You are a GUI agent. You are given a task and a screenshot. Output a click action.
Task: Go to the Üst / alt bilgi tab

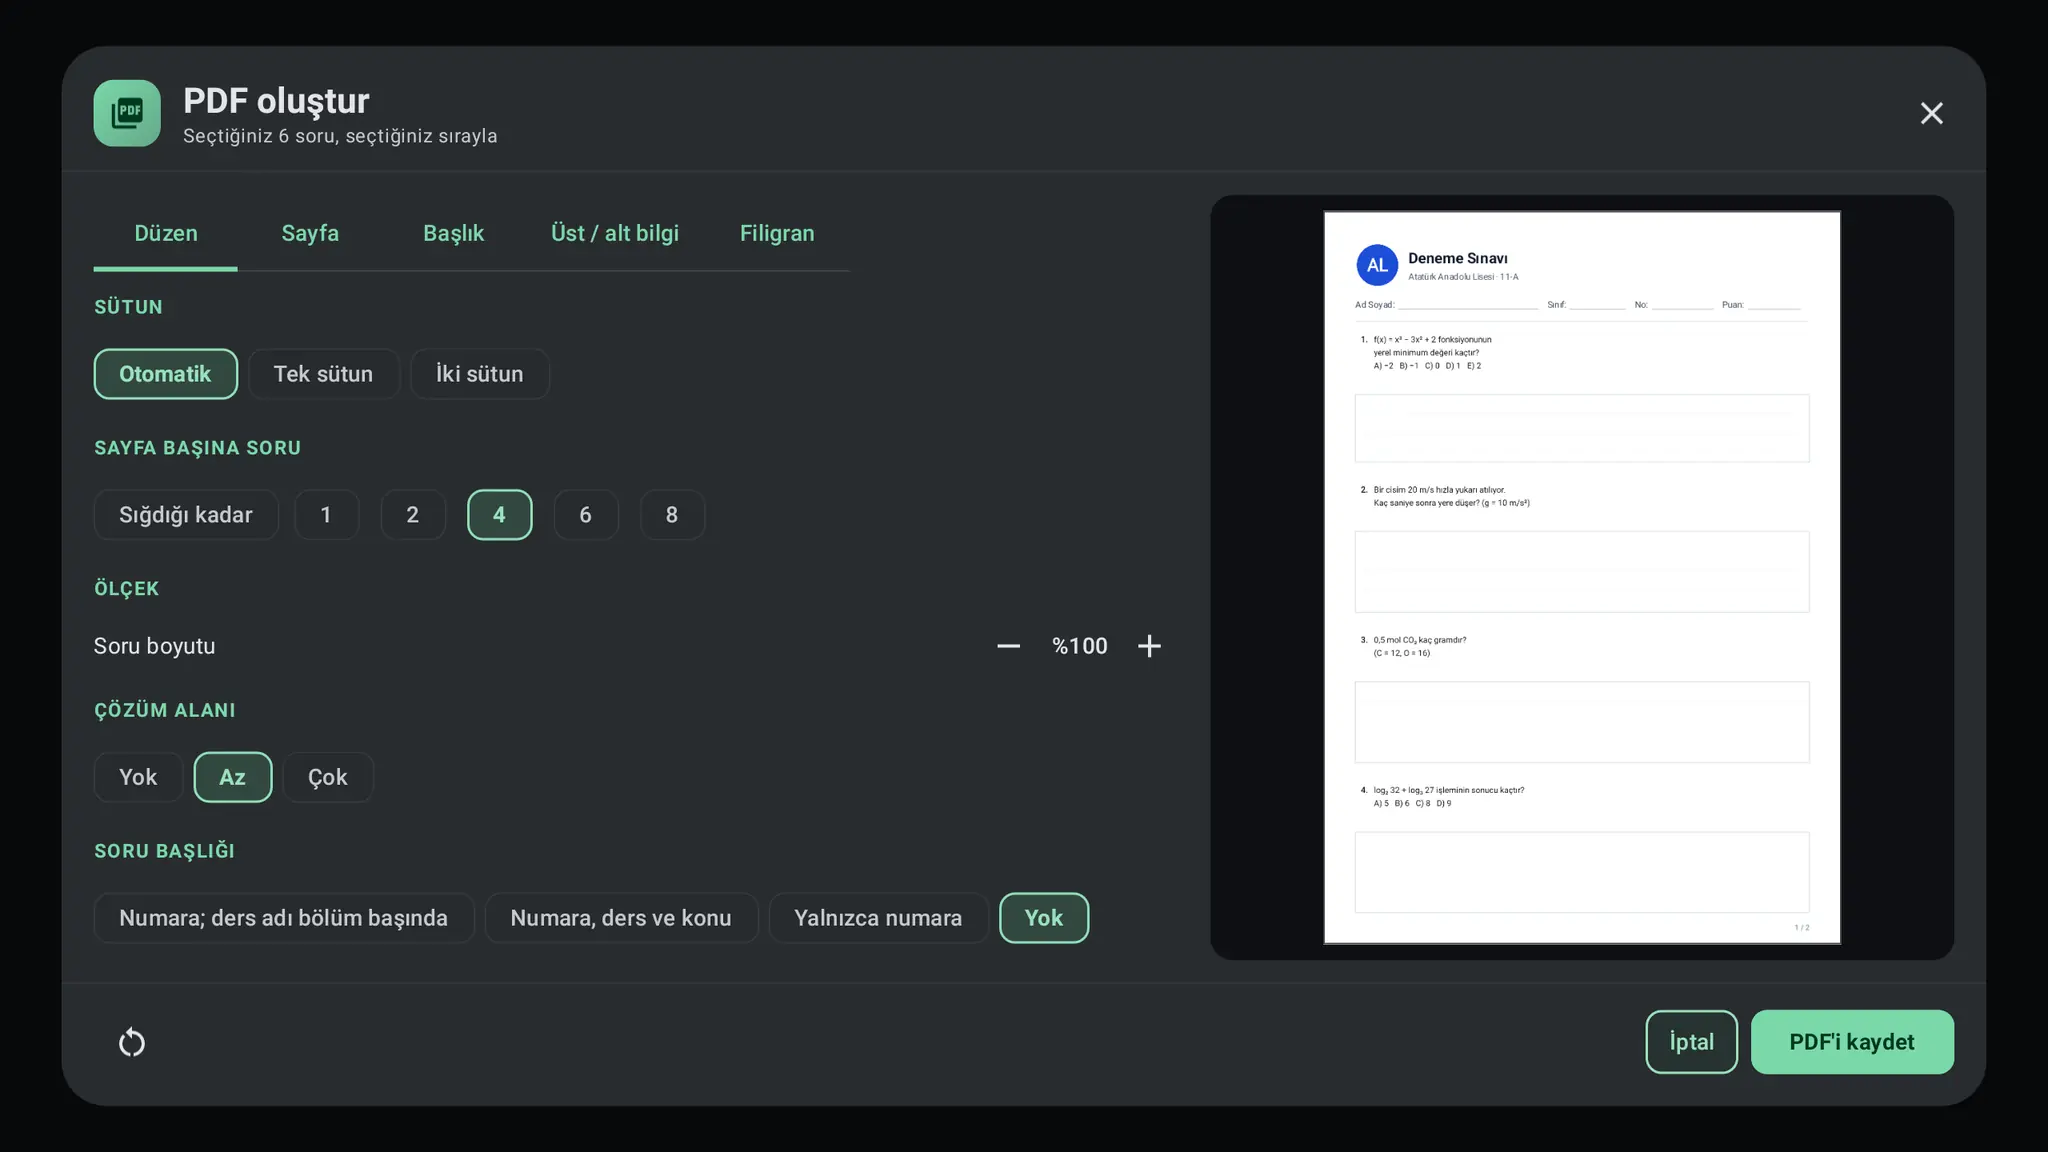pos(615,233)
